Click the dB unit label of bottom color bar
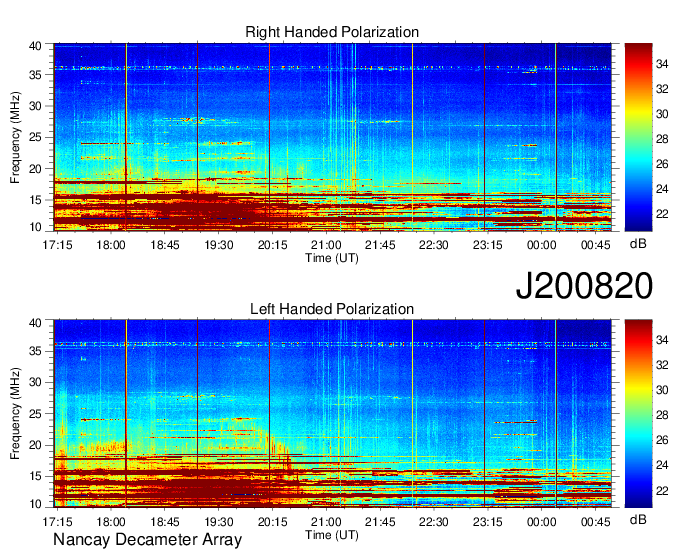Screen dimensions: 680x552 [x=638, y=519]
